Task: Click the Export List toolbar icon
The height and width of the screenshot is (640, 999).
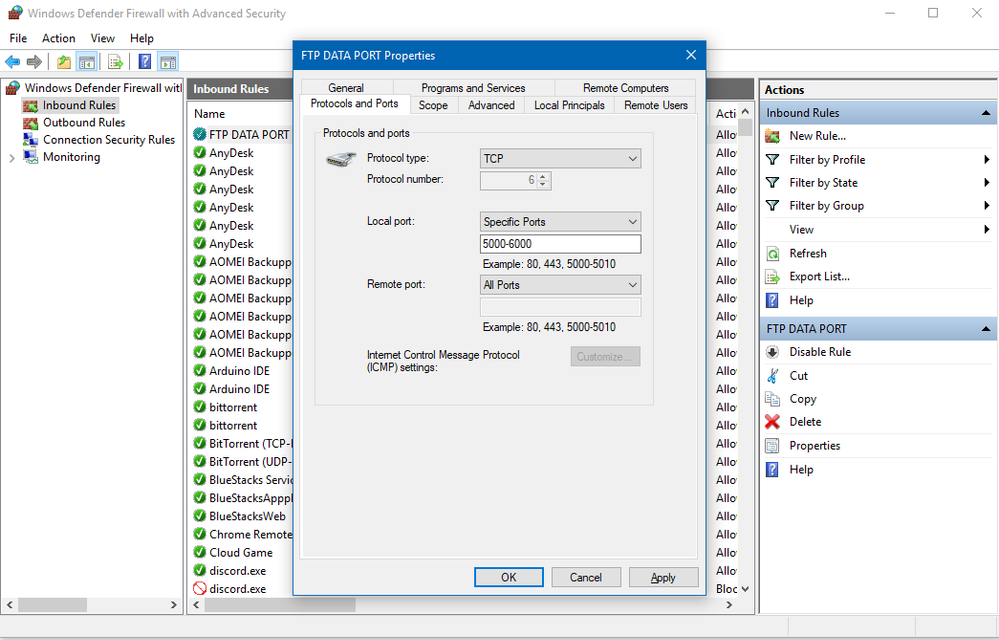Action: pyautogui.click(x=115, y=62)
